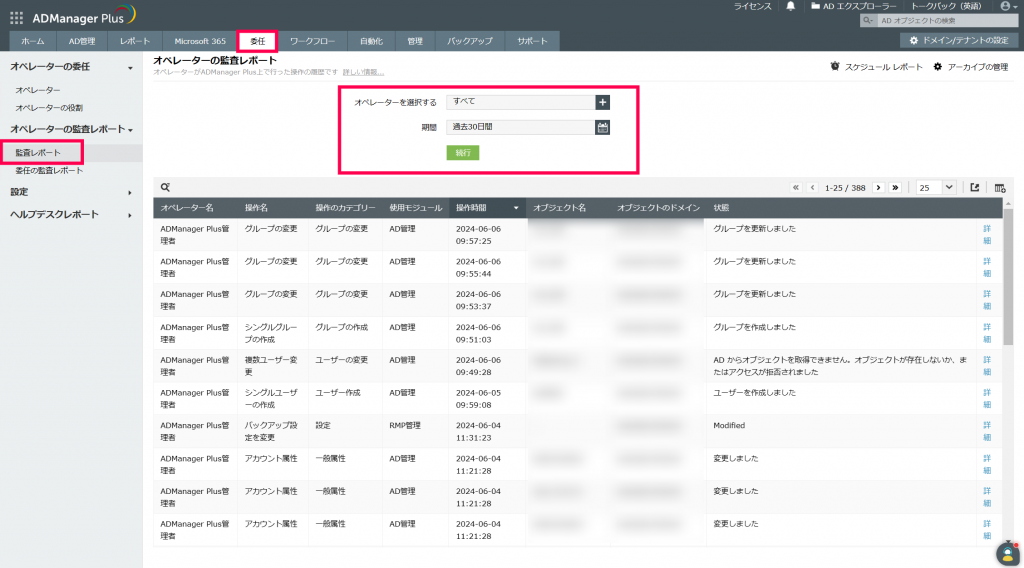Open the rows-per-page dropdown showing 25

point(936,188)
